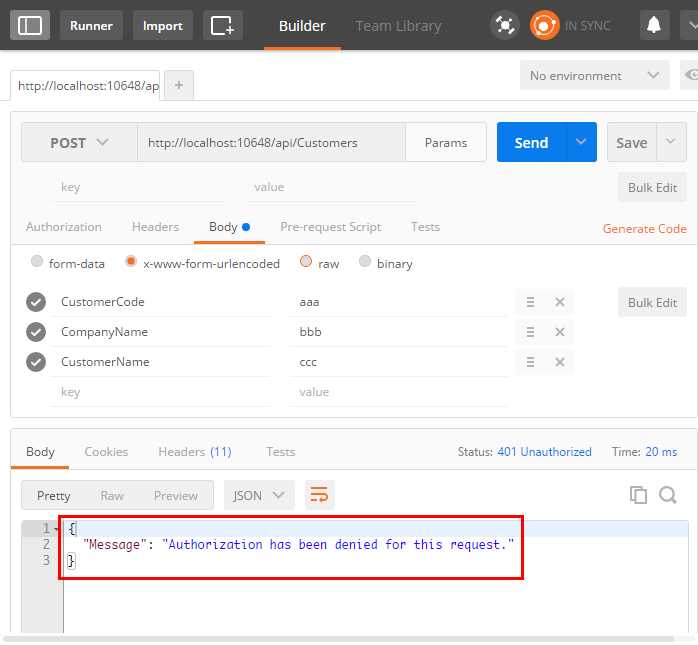Expand the POST method dropdown
The image size is (698, 645).
point(79,142)
